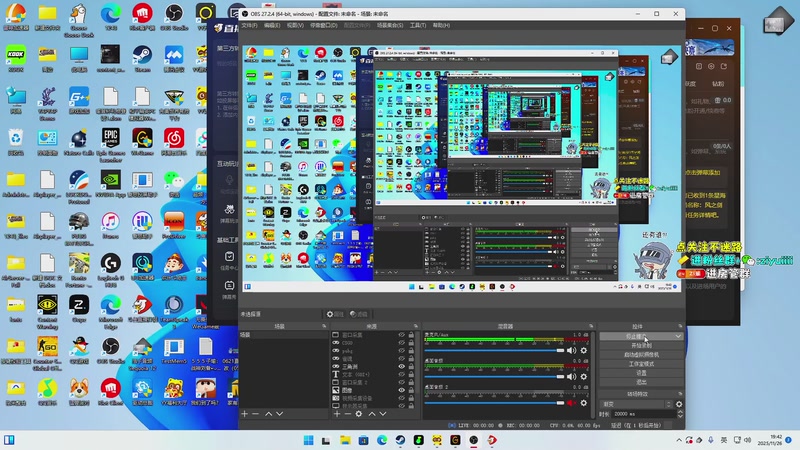Click the Steam icon in the taskbar

coord(401,440)
